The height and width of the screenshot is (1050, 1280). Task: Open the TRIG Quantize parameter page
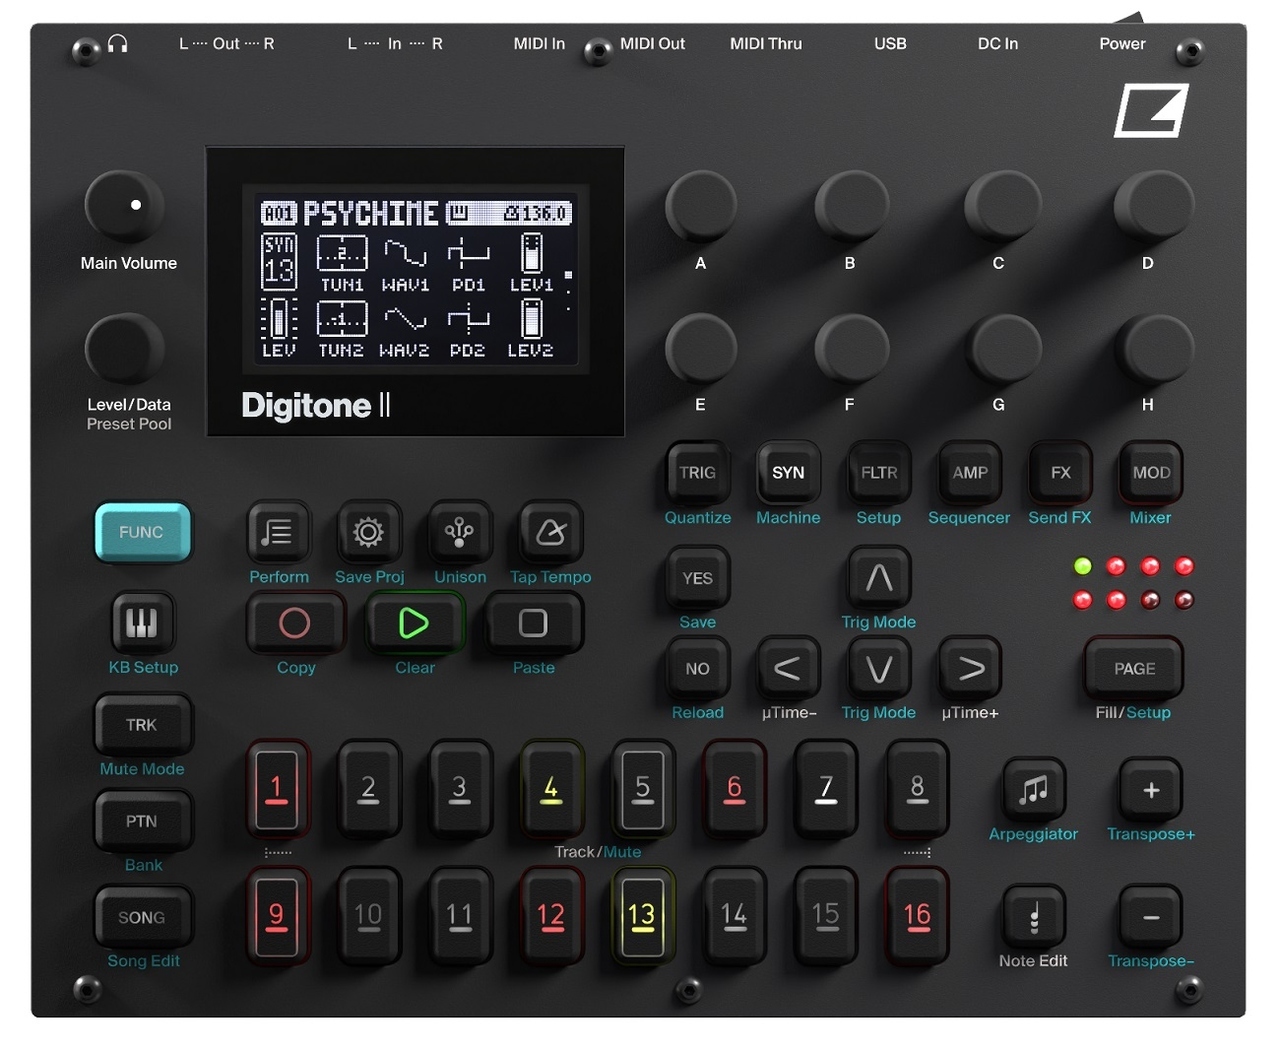pos(697,472)
